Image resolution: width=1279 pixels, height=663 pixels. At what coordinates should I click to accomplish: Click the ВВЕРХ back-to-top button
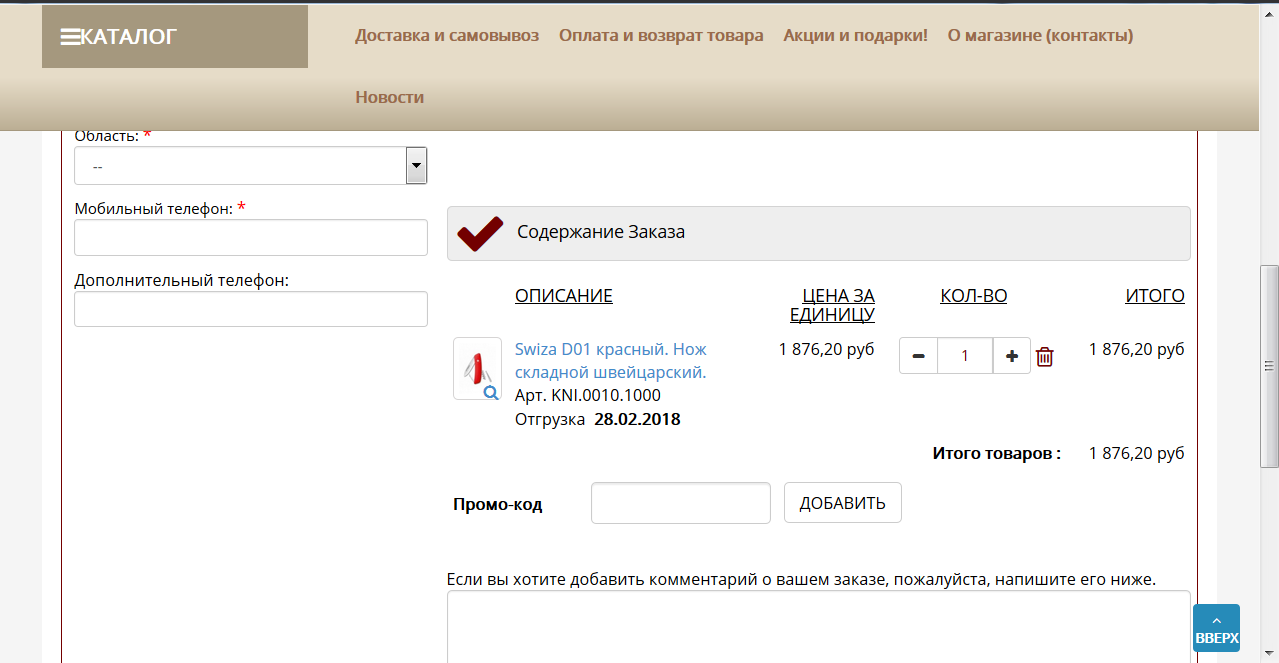(x=1216, y=629)
